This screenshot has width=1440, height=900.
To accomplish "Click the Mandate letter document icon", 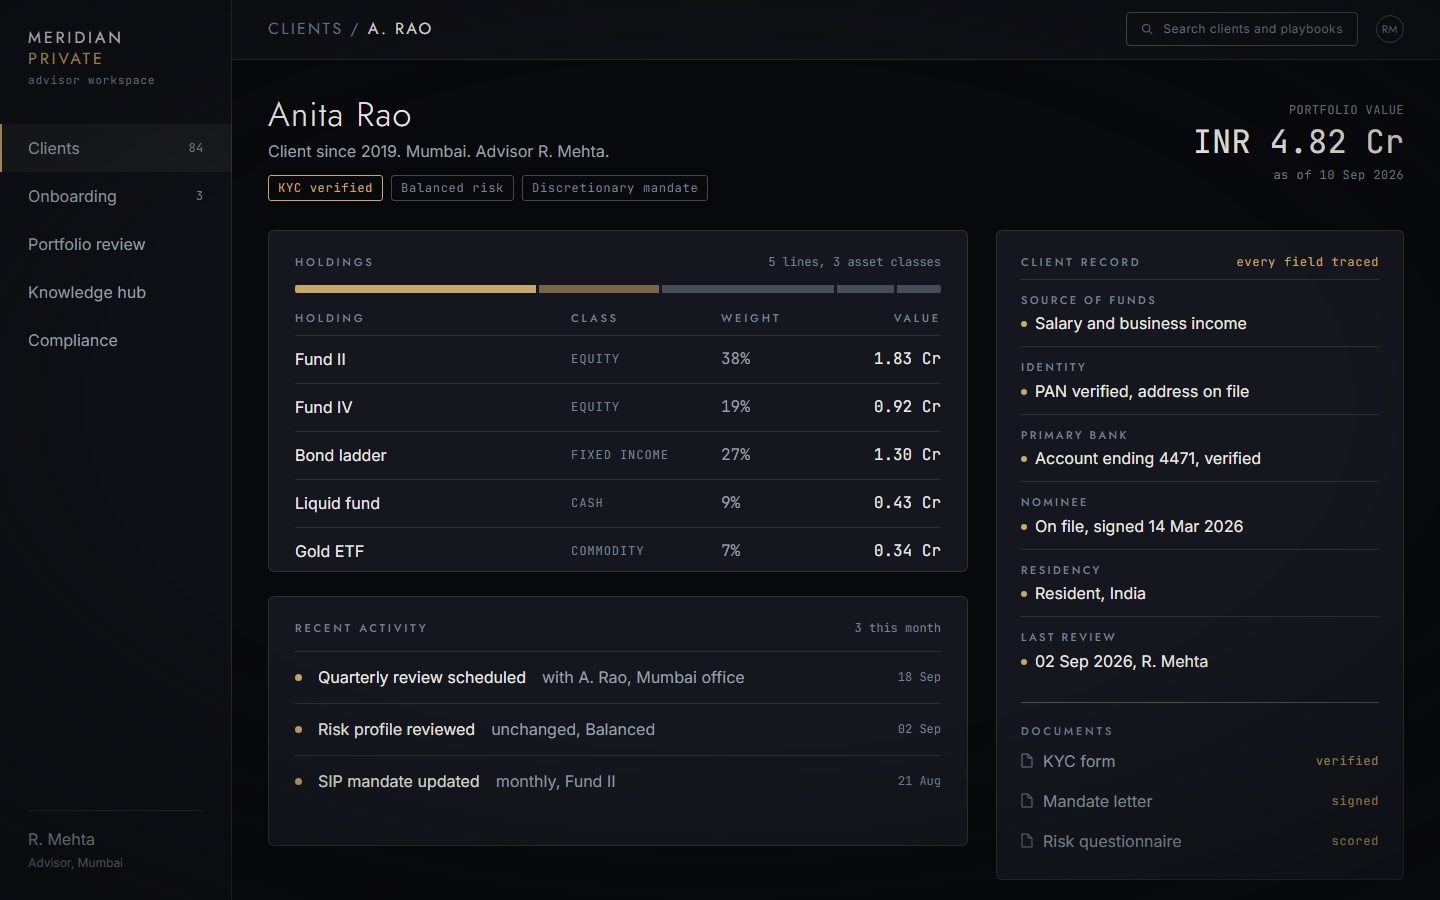I will coord(1027,801).
